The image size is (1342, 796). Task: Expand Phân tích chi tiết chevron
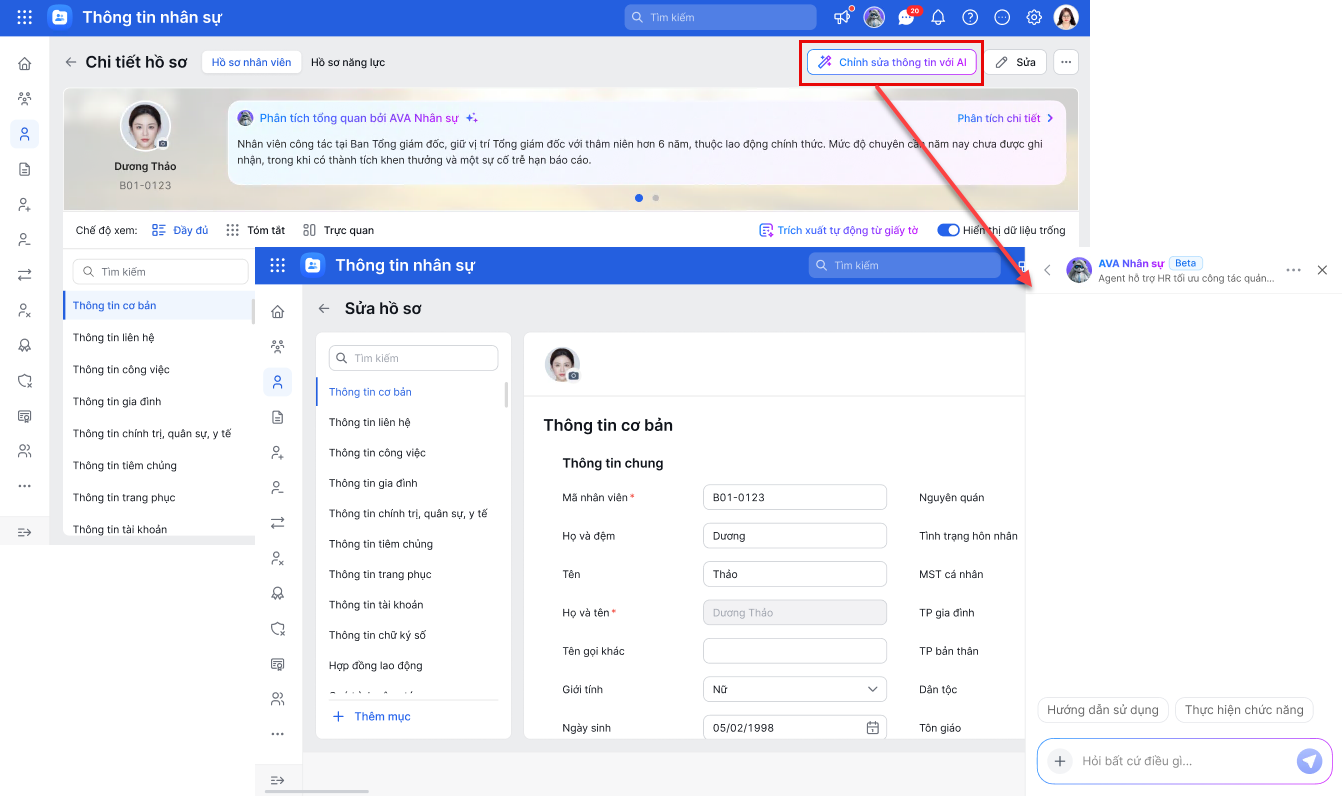pyautogui.click(x=1050, y=118)
